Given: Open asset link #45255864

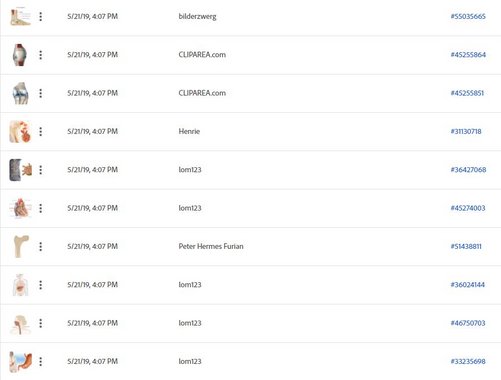Looking at the screenshot, I should click(468, 55).
